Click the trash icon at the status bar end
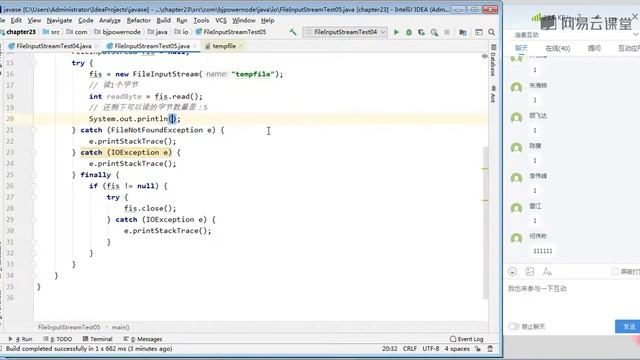640x360 pixels. [490, 349]
